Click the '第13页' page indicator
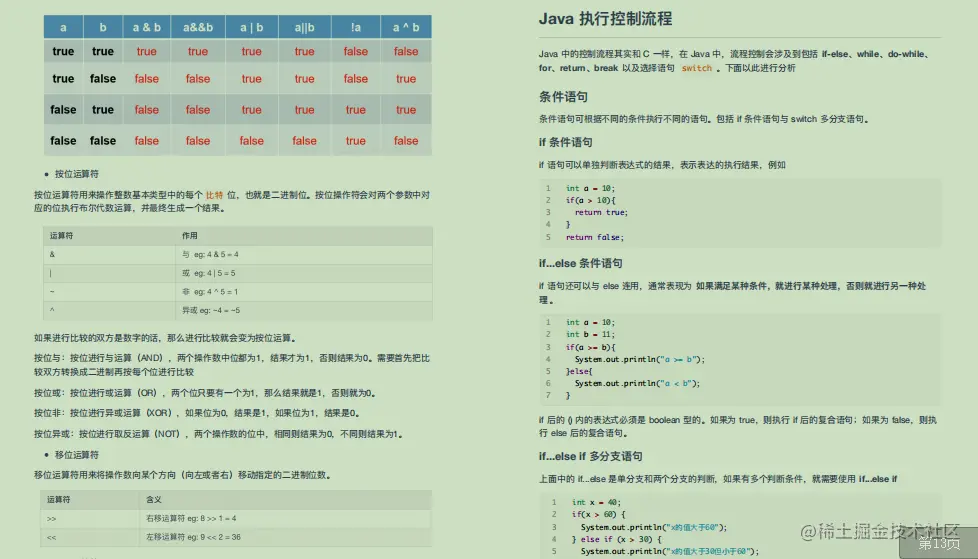The height and width of the screenshot is (559, 978). coord(939,543)
